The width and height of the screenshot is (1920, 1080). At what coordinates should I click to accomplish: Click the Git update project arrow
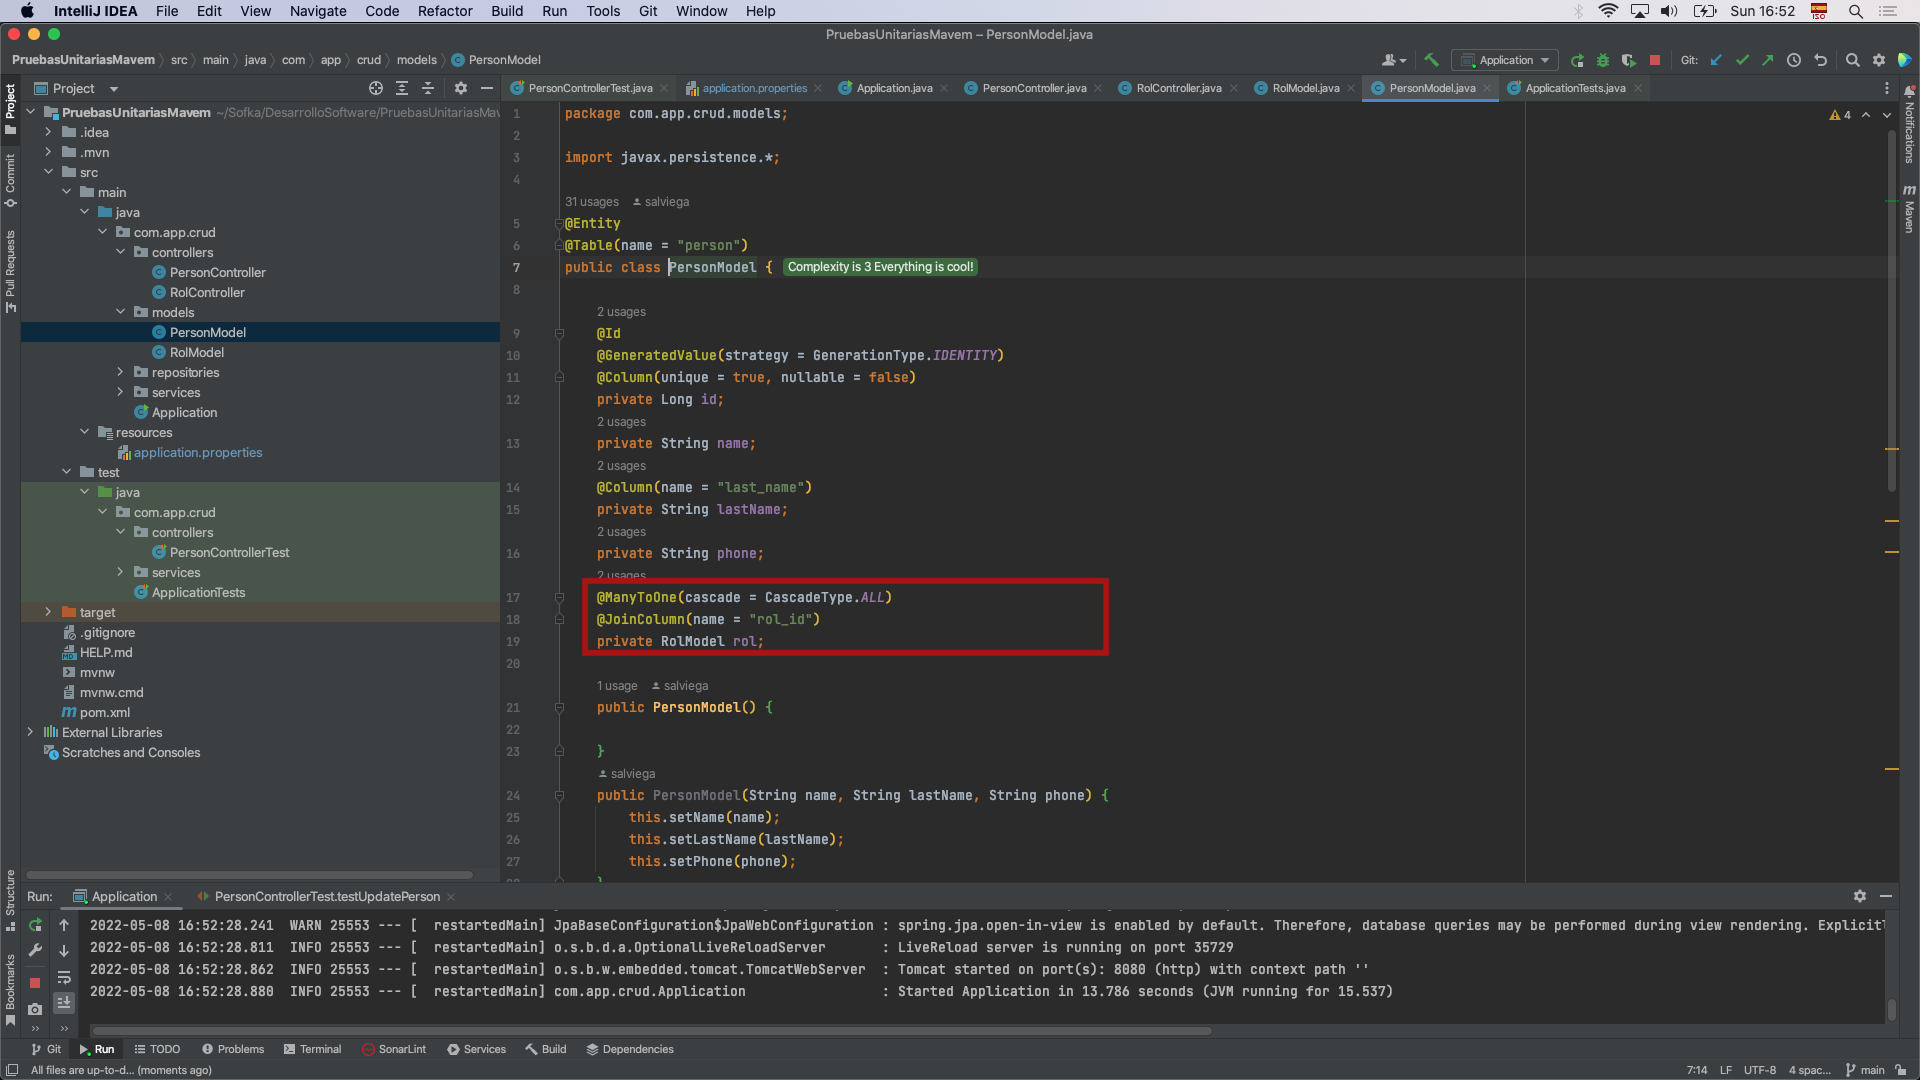(1716, 60)
